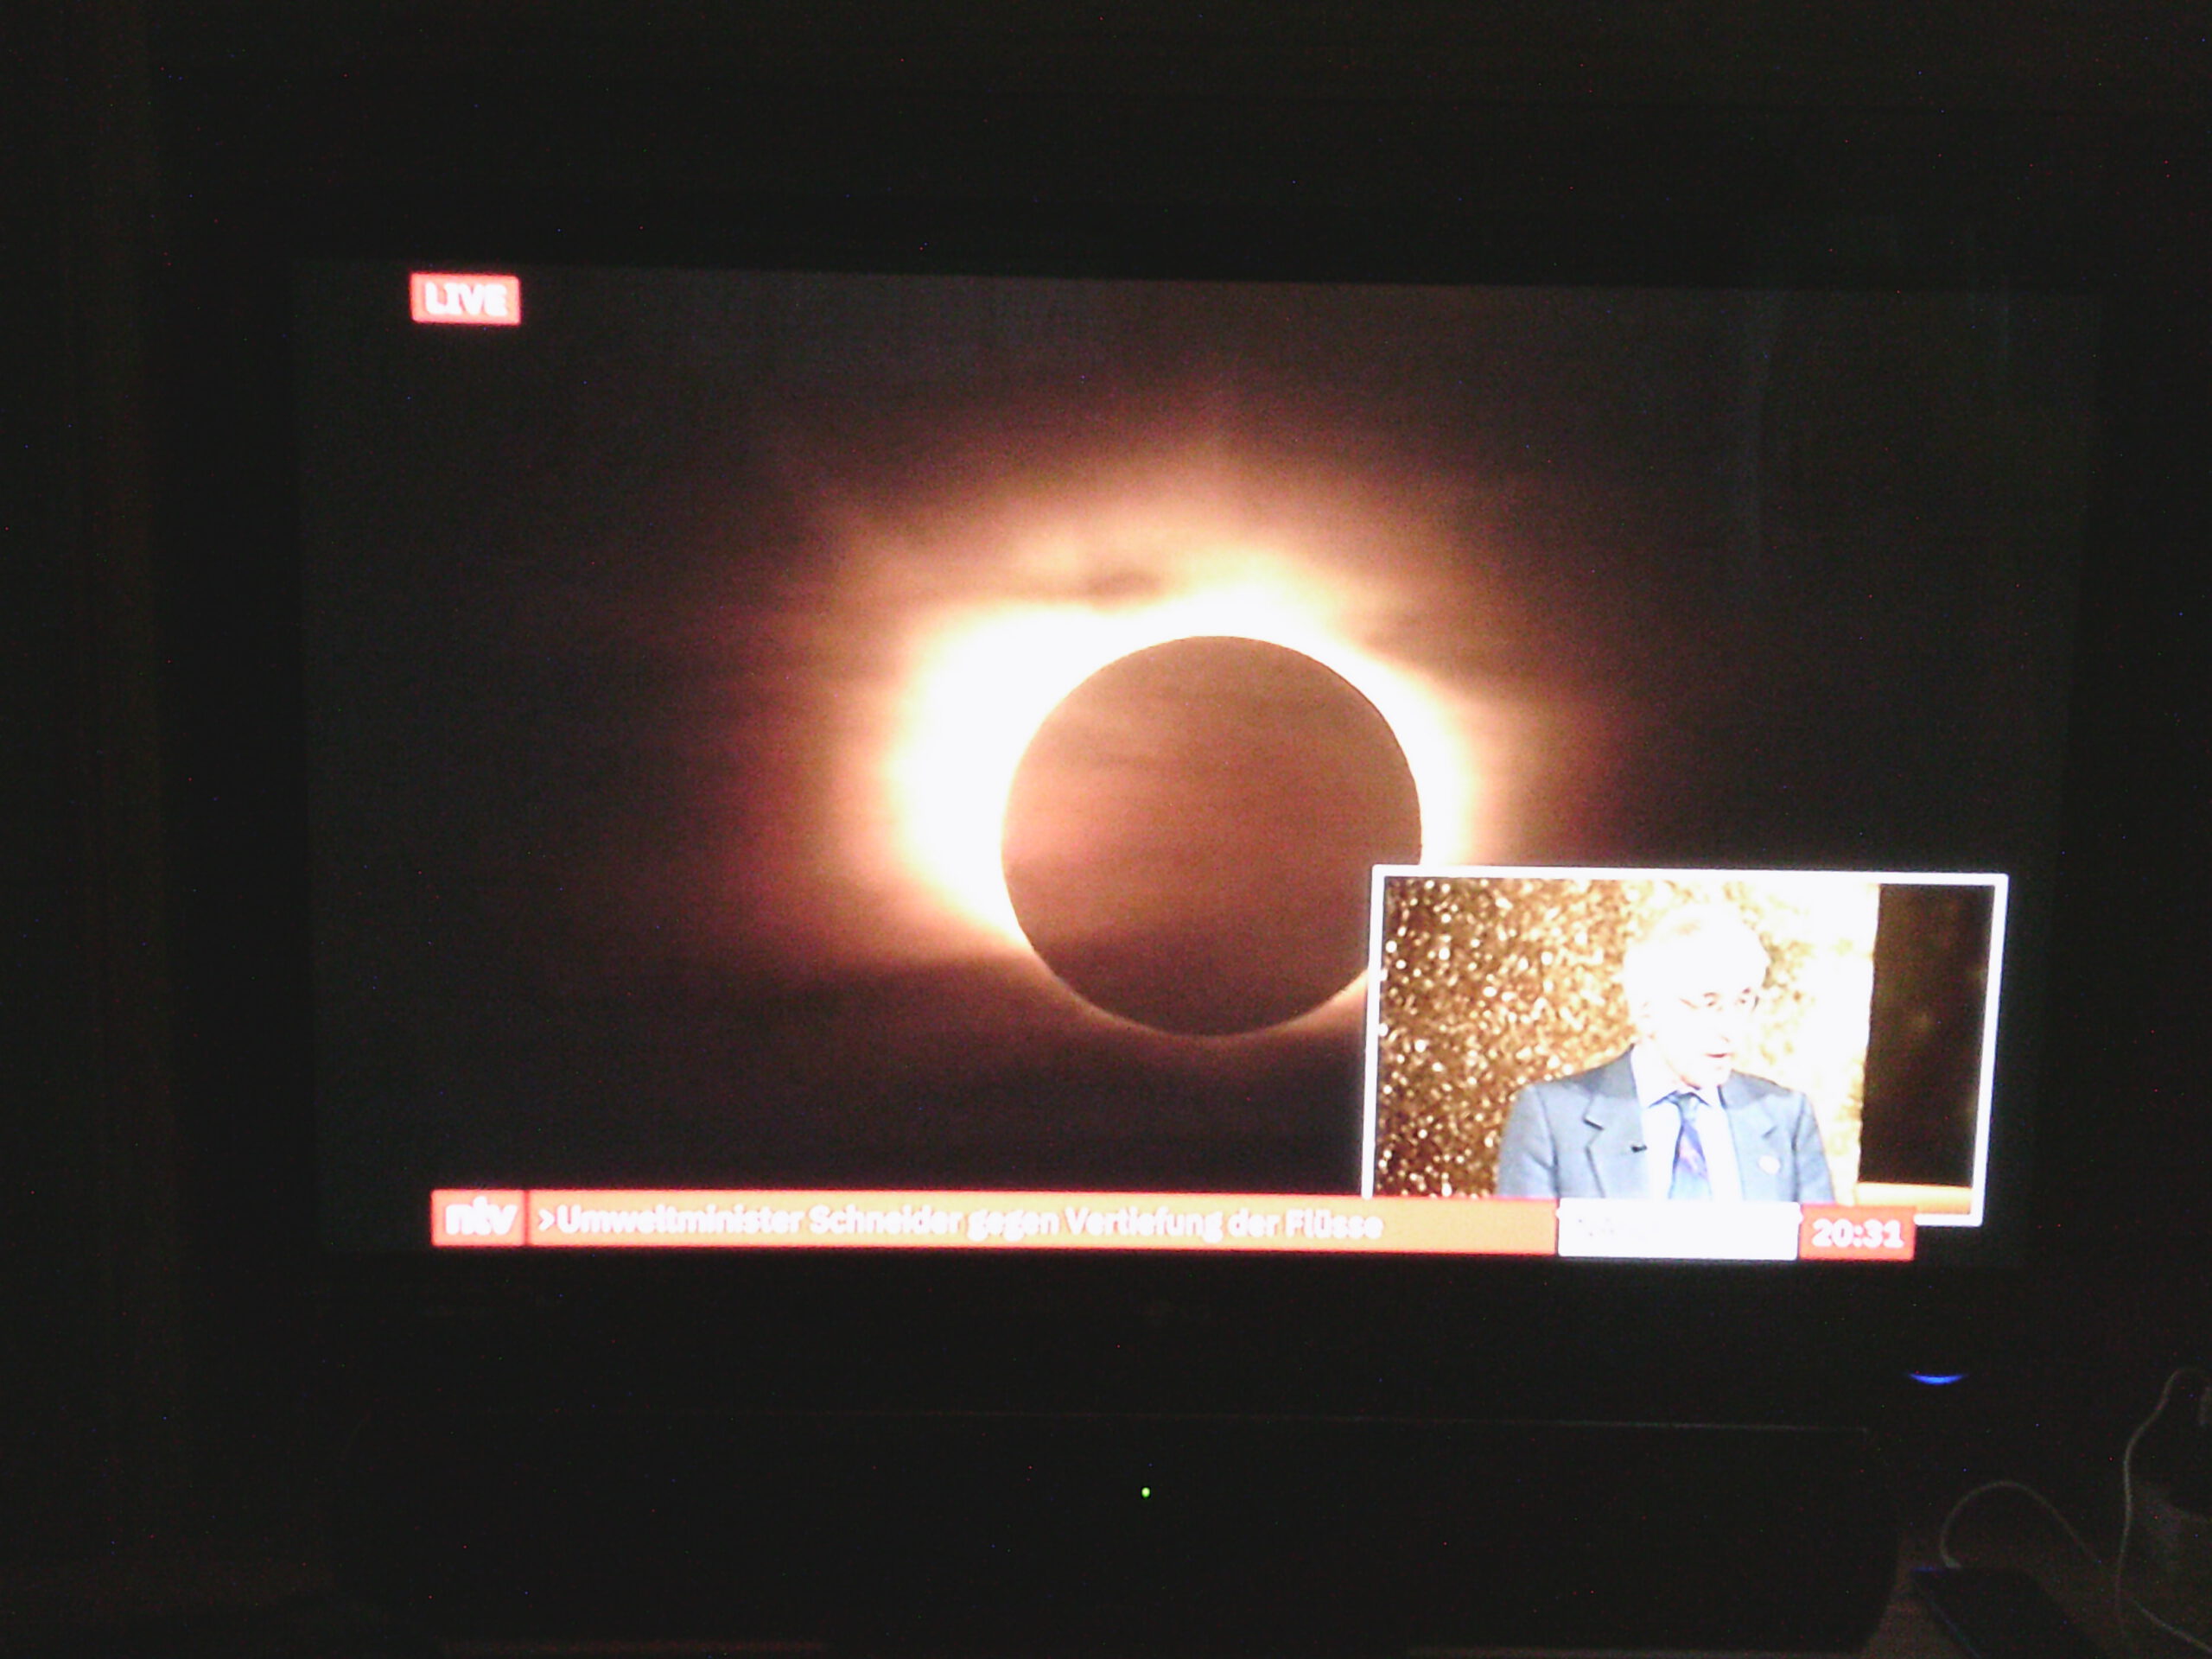Click the green indicator light below the TV
2212x1659 pixels.
1145,1492
